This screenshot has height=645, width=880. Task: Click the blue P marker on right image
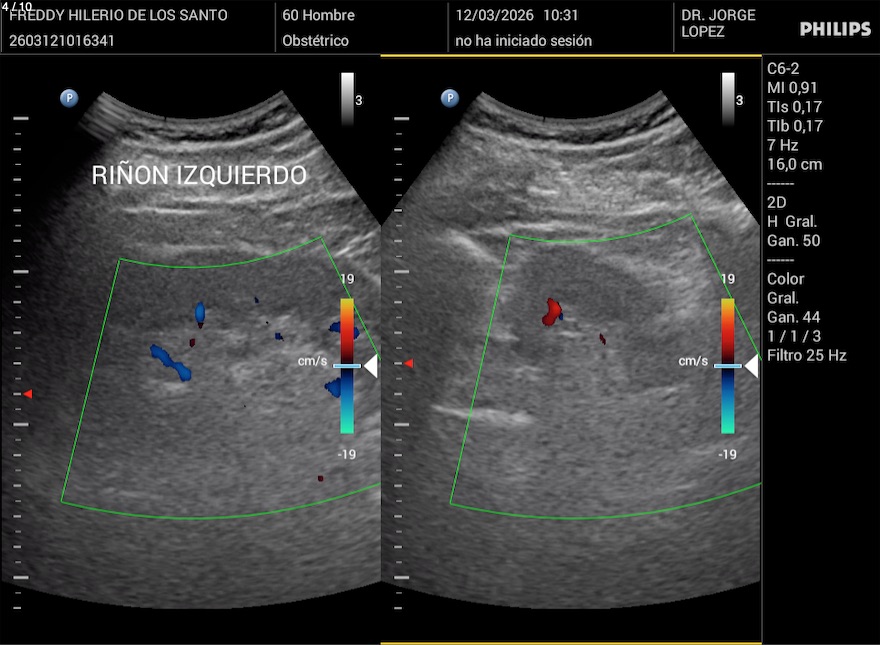[x=450, y=98]
